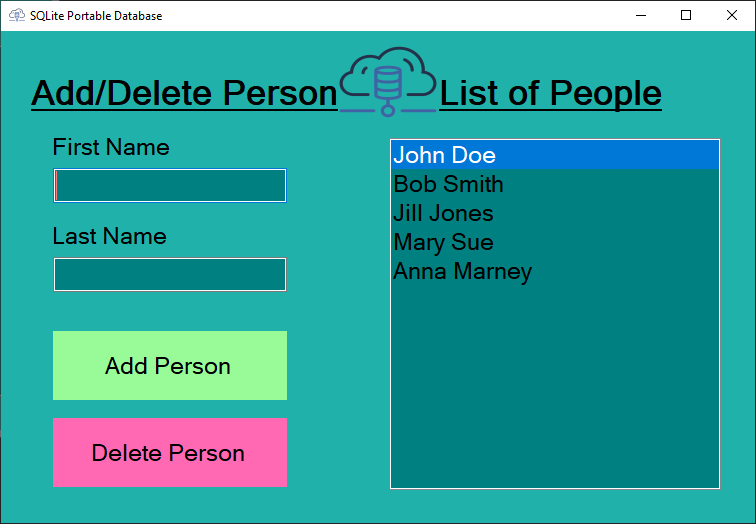Maximize the SQLite Portable Database window
Screen dimensions: 756x524
(686, 15)
